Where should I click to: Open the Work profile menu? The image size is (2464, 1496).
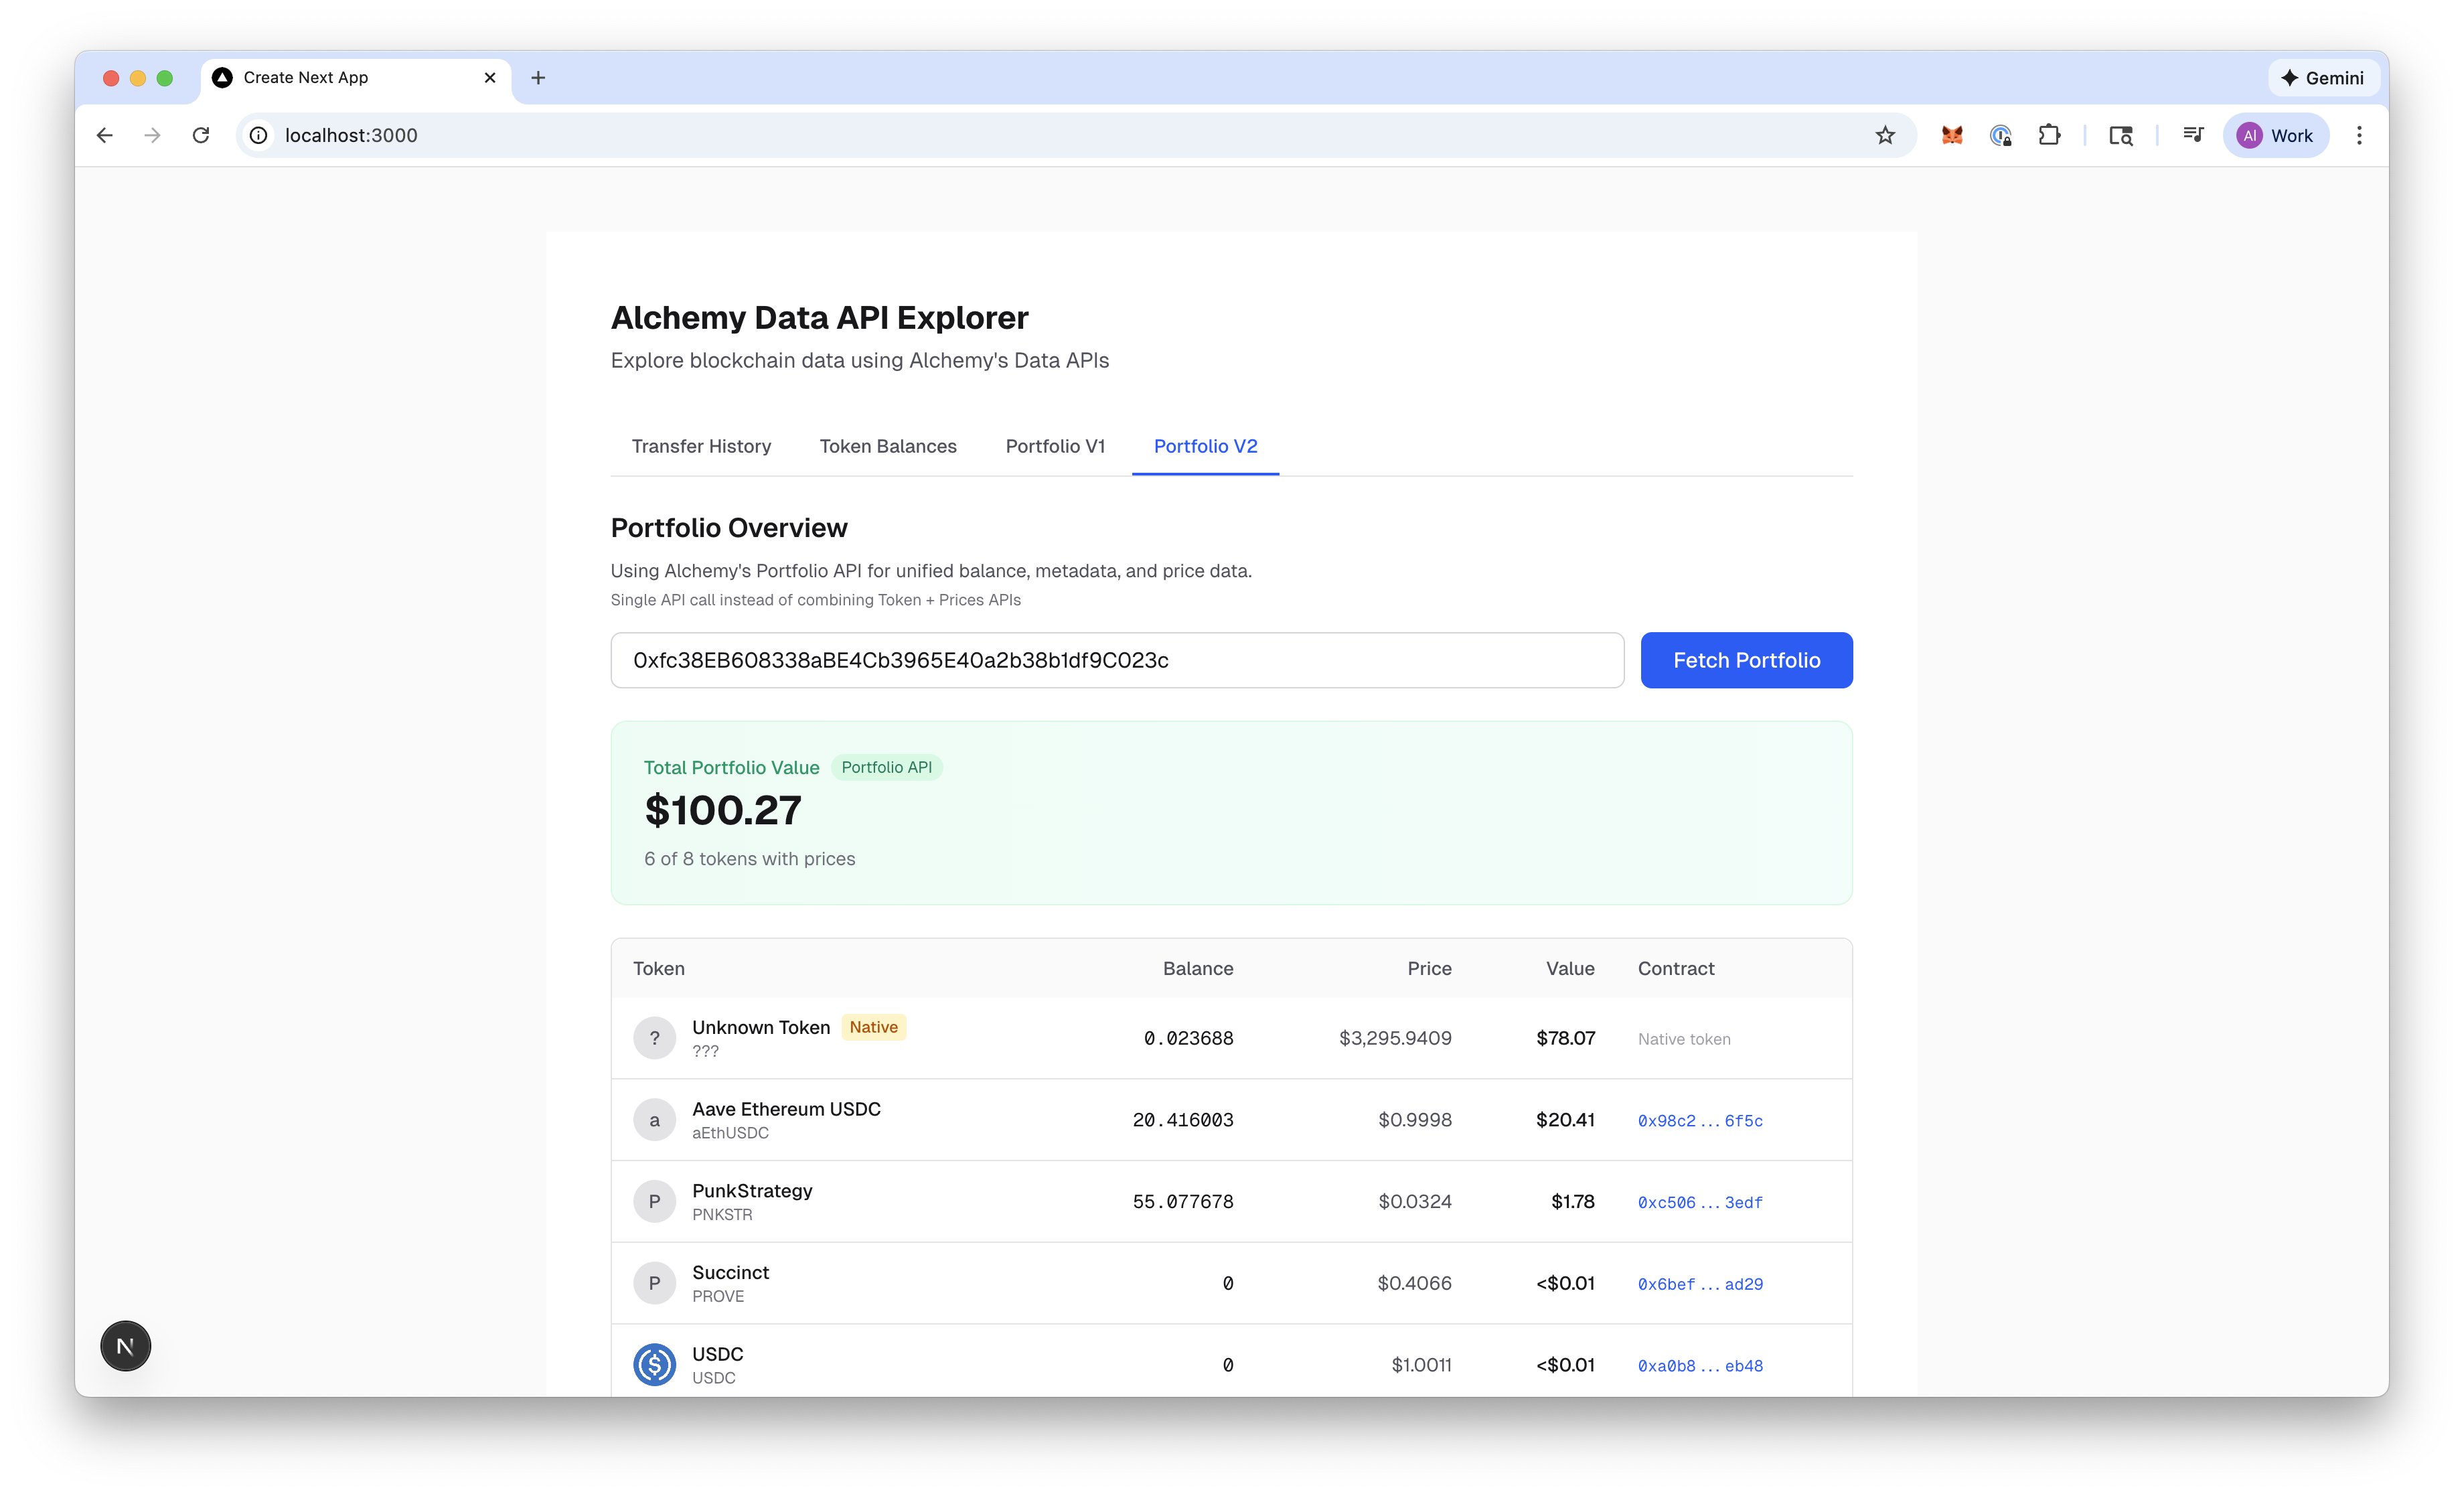(2275, 135)
